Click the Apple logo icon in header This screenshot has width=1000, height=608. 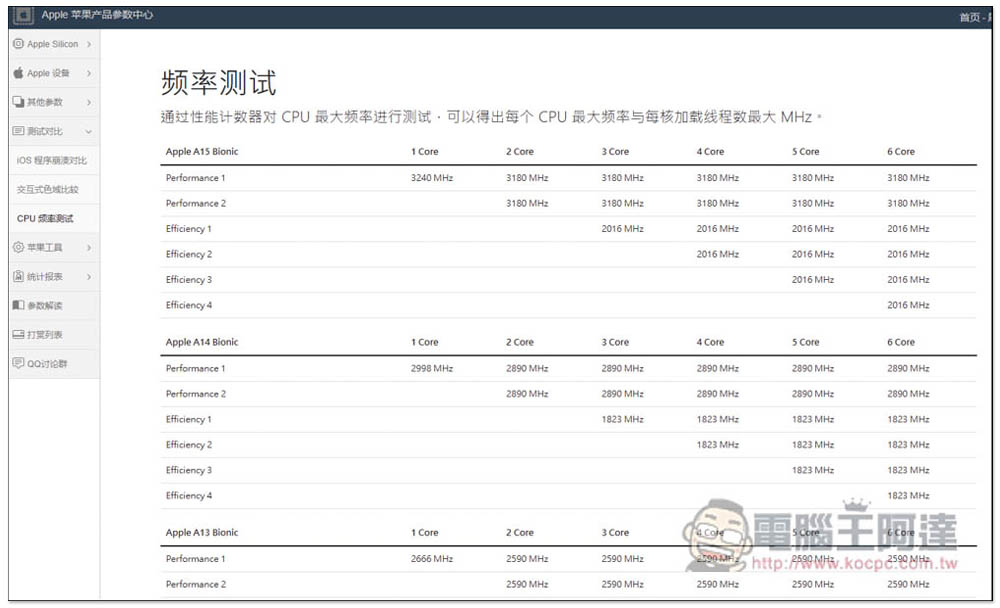pos(24,16)
